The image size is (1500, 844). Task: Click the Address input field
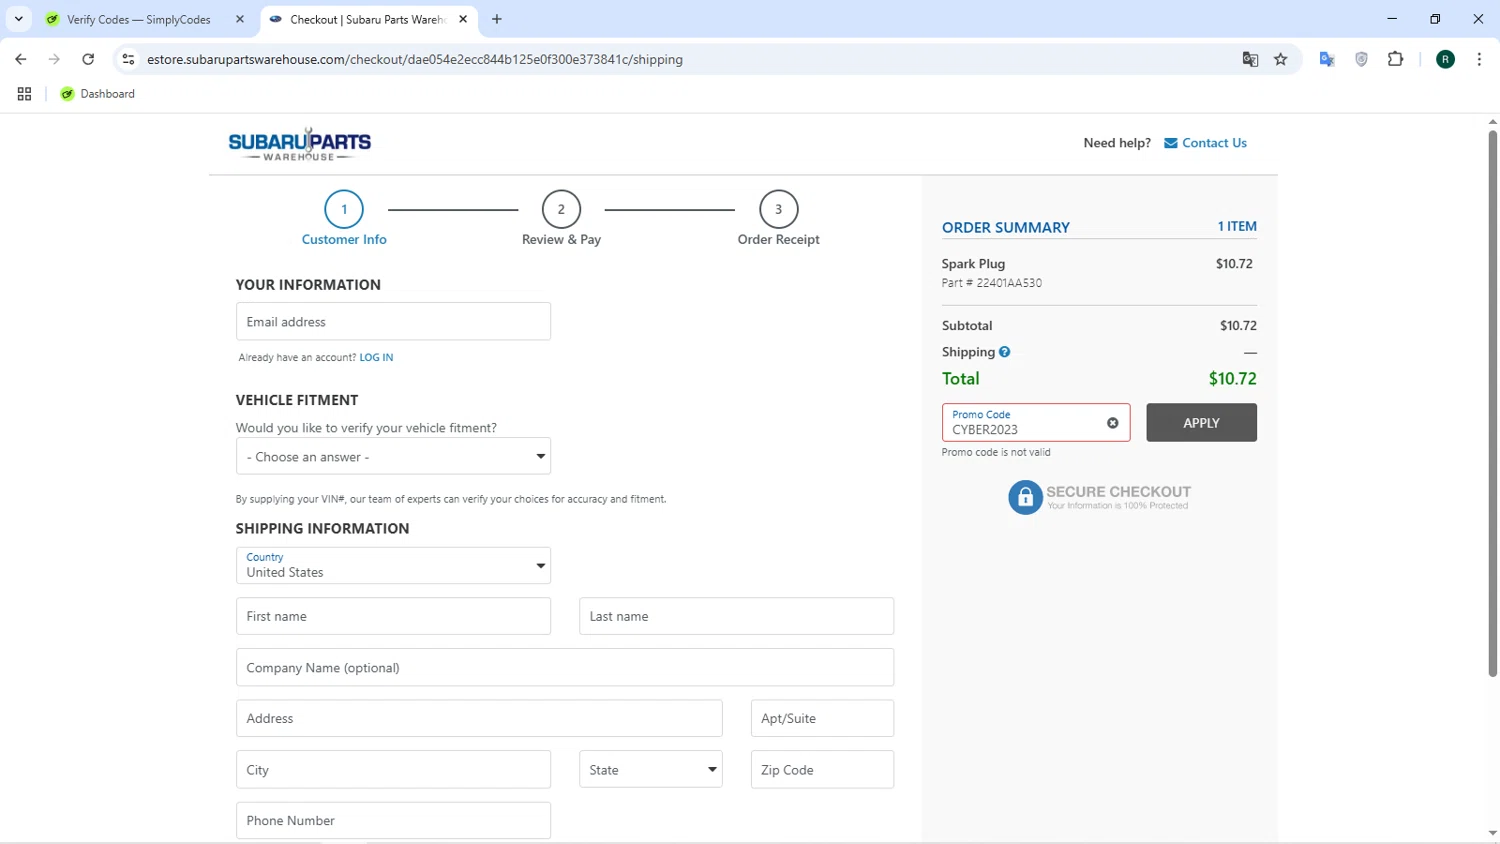(479, 718)
